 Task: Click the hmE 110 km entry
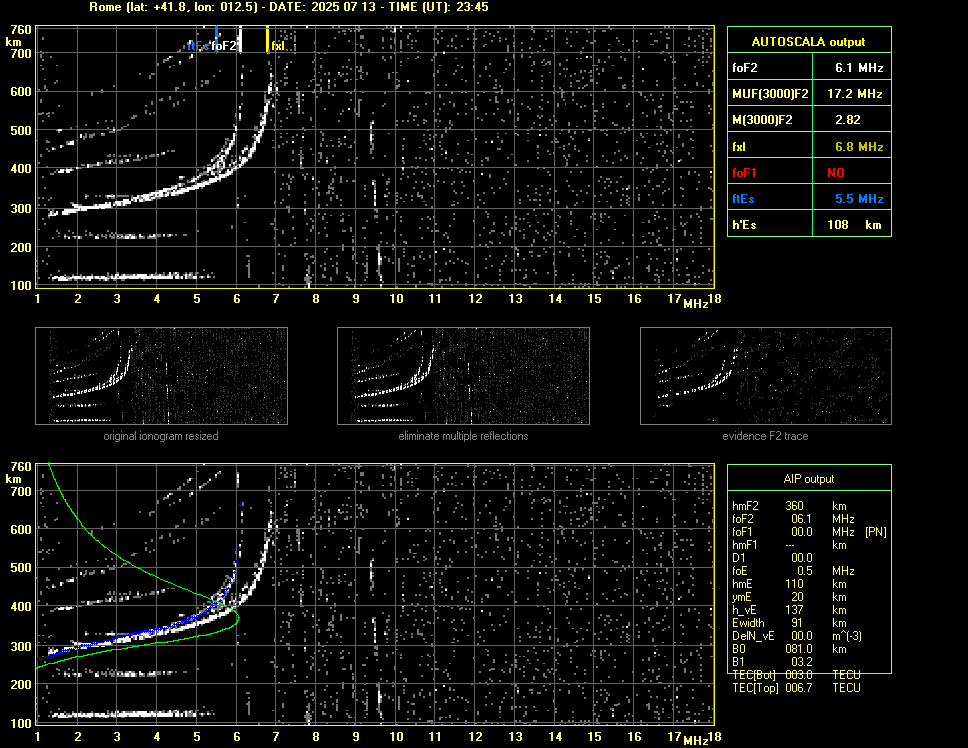coord(789,584)
